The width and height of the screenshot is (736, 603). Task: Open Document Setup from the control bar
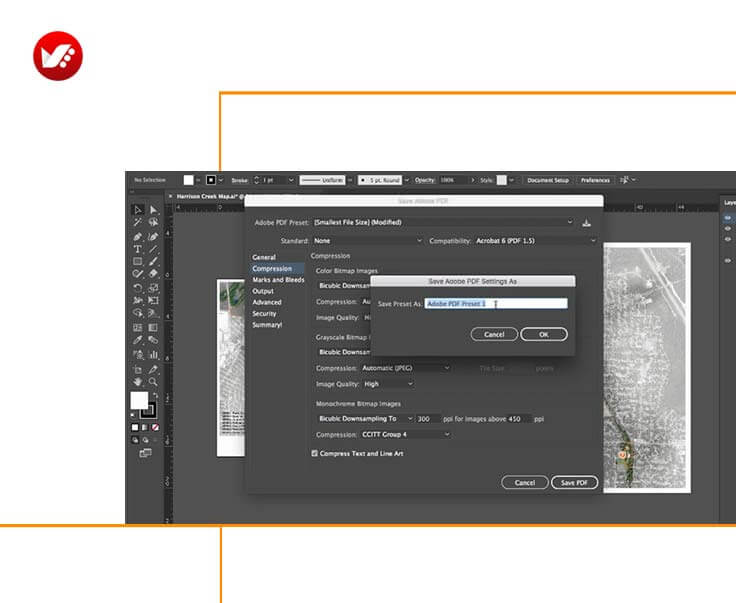tap(548, 180)
